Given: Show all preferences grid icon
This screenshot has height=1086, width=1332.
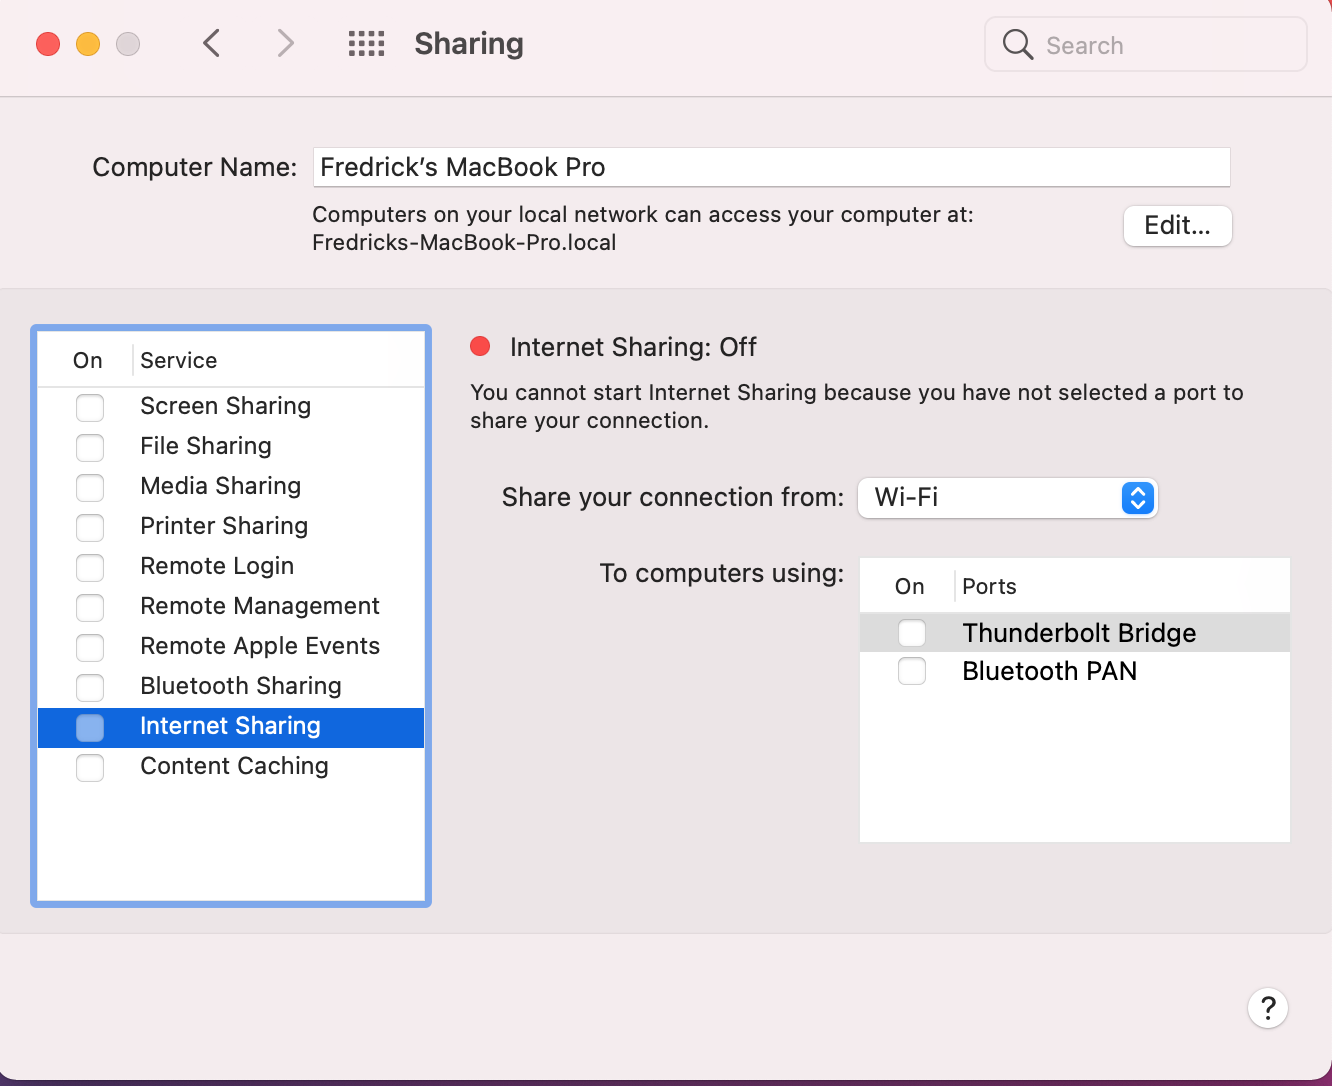Looking at the screenshot, I should coord(366,43).
